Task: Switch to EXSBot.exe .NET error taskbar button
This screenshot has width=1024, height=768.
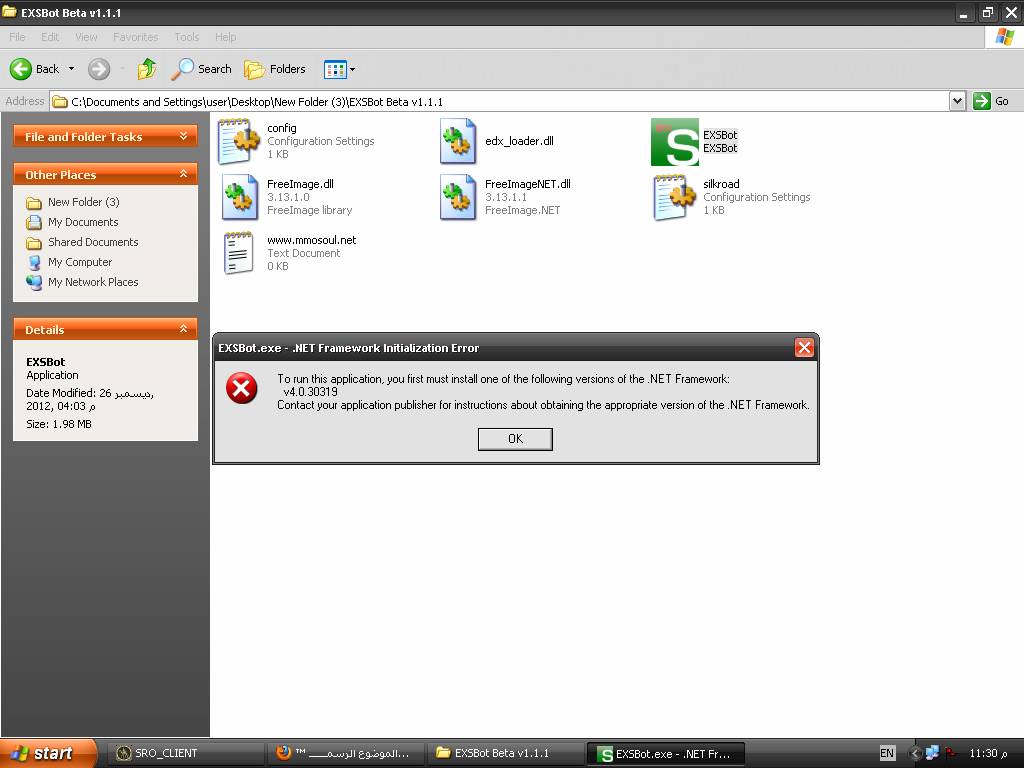Action: (665, 754)
